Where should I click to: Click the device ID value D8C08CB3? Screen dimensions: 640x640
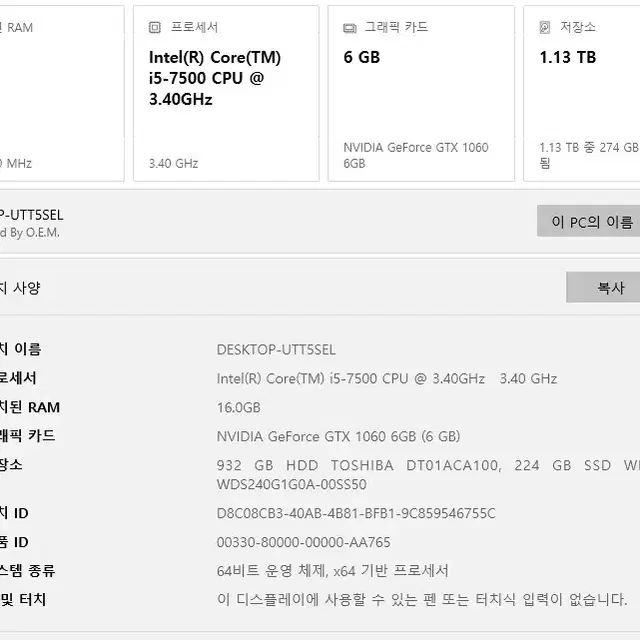click(356, 513)
